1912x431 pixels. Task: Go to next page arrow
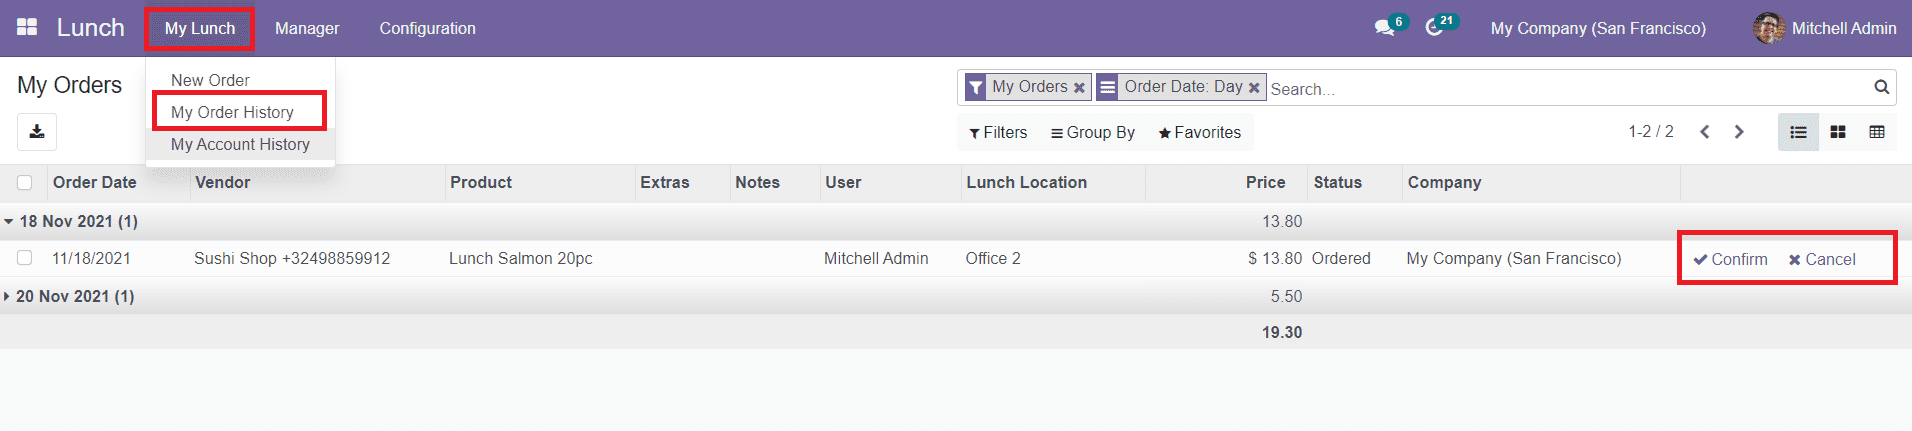click(x=1739, y=132)
